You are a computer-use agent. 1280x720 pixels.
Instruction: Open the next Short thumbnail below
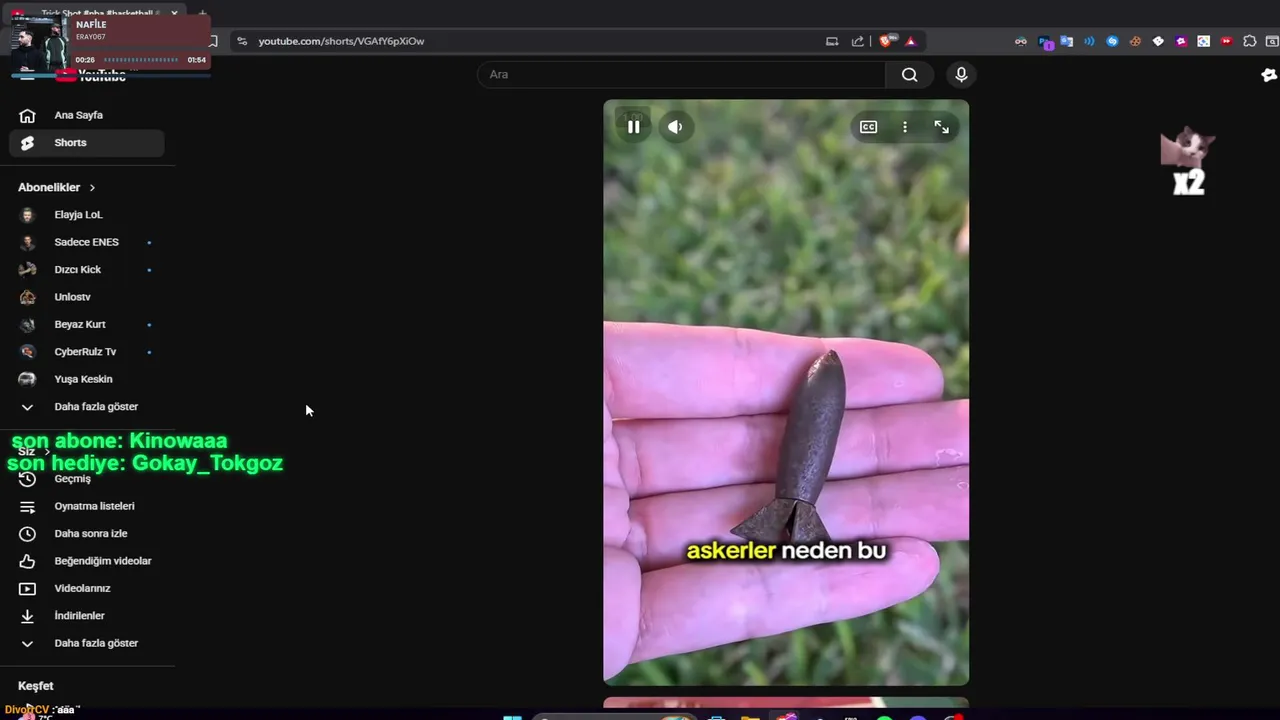786,703
